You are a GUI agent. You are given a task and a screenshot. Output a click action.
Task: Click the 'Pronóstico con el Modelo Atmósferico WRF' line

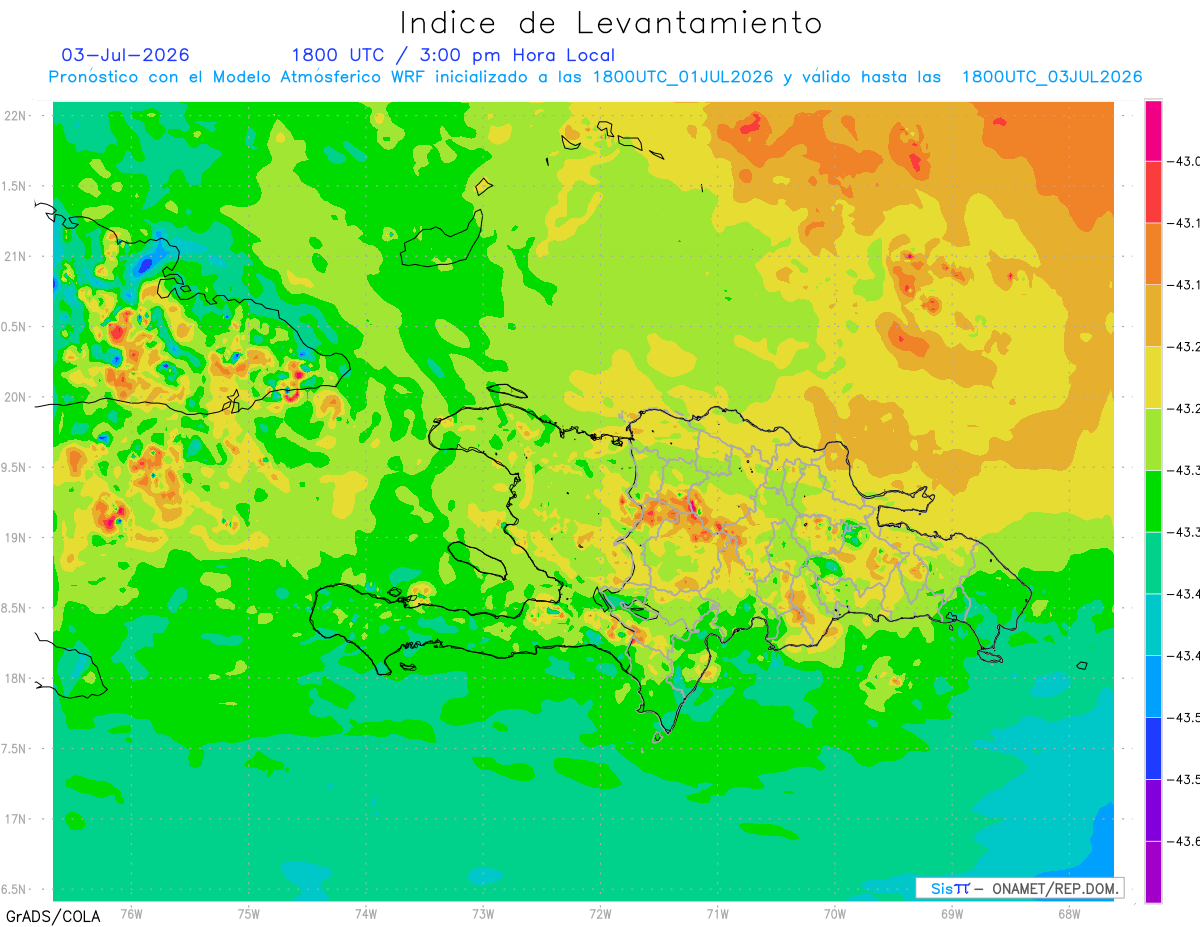tap(595, 77)
